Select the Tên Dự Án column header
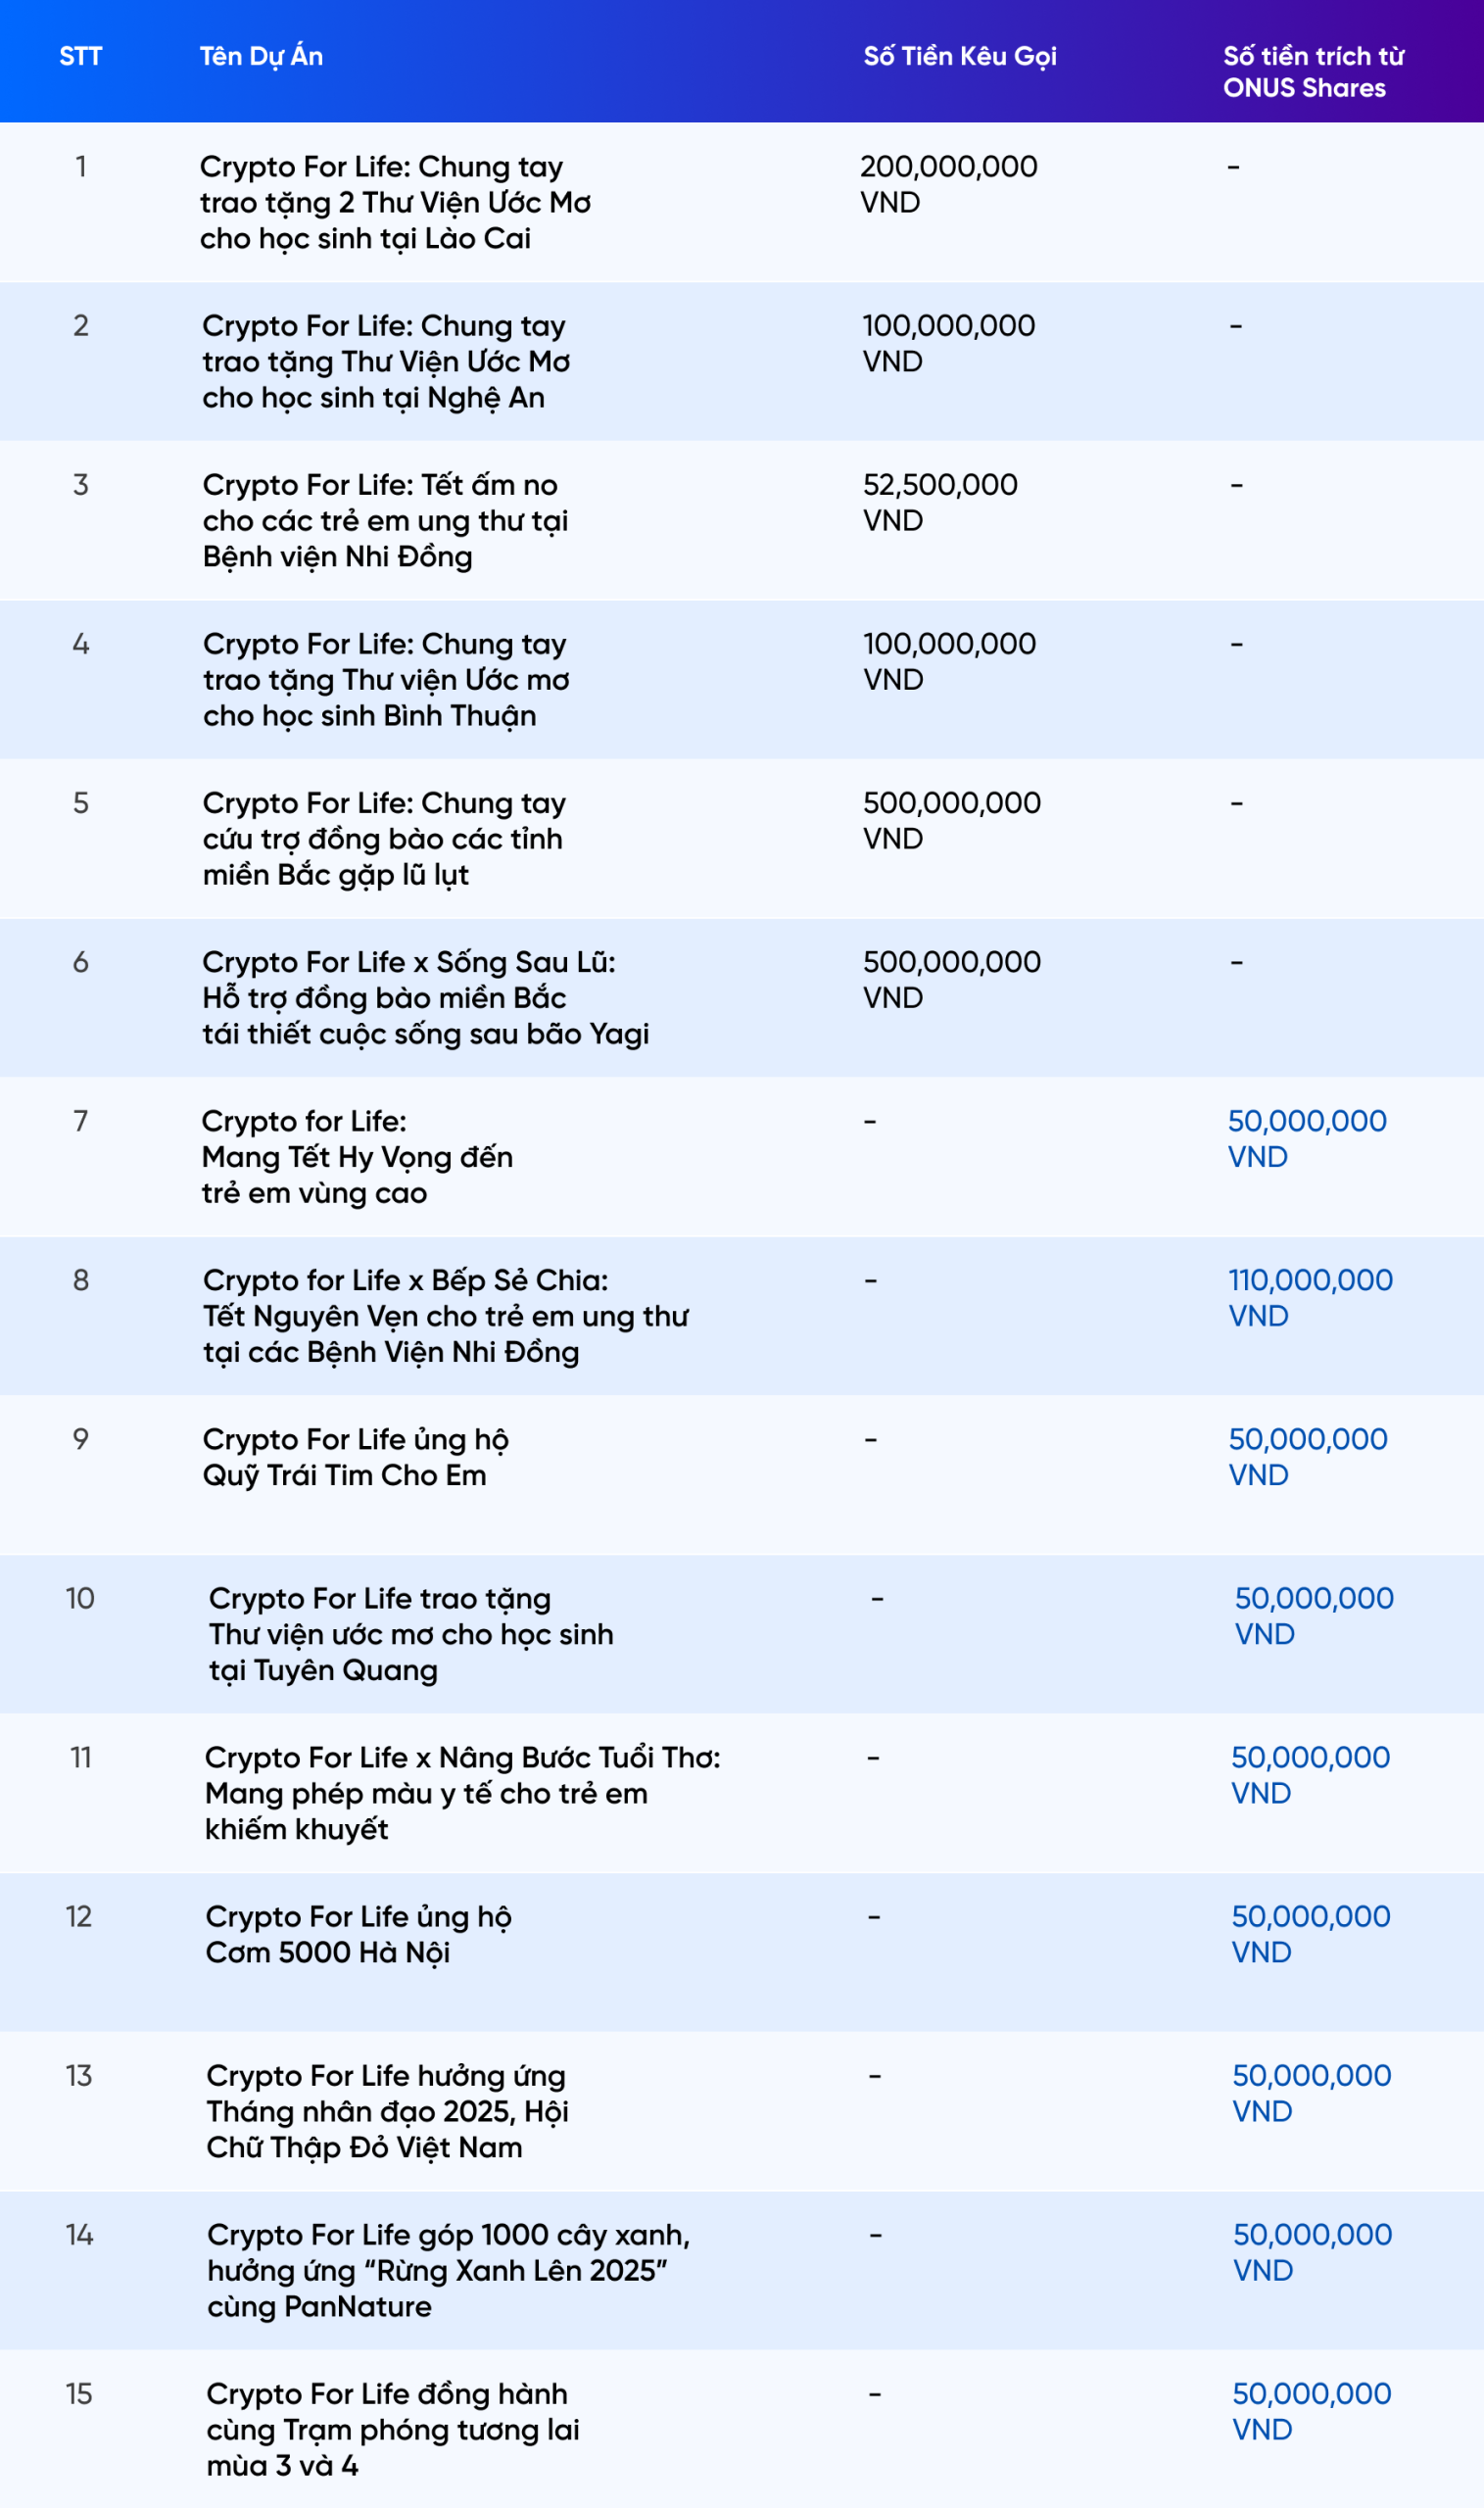The image size is (1484, 2508). [x=261, y=56]
